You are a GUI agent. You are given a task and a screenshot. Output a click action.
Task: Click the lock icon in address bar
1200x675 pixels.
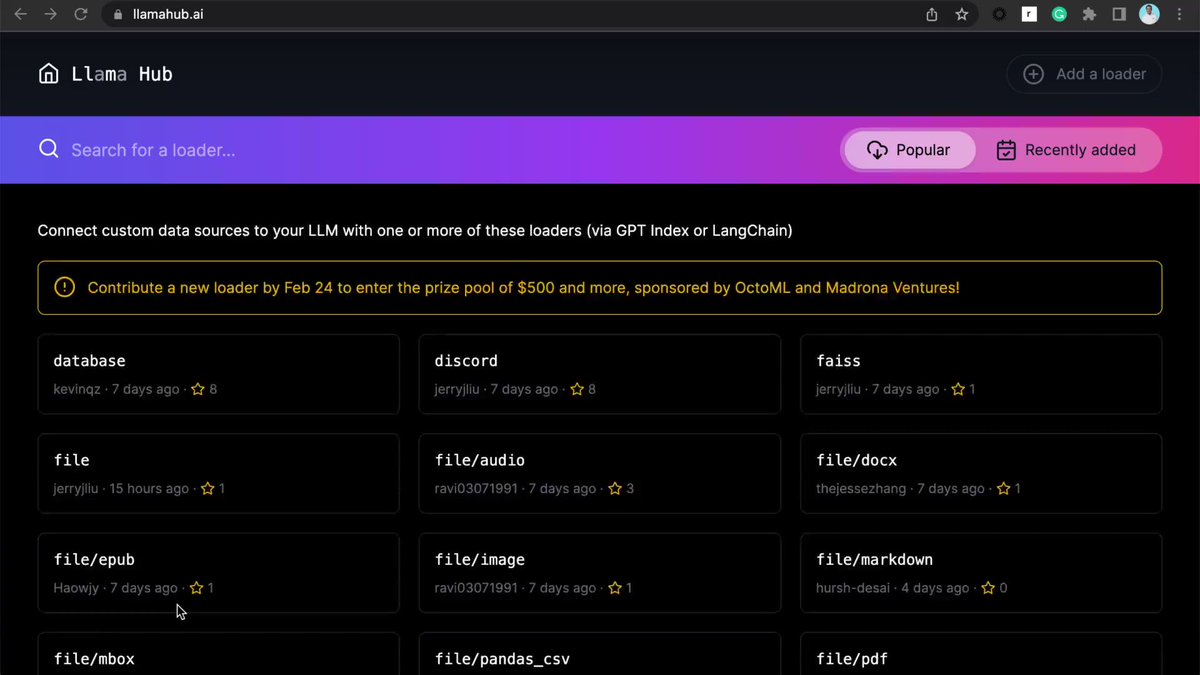pos(117,15)
